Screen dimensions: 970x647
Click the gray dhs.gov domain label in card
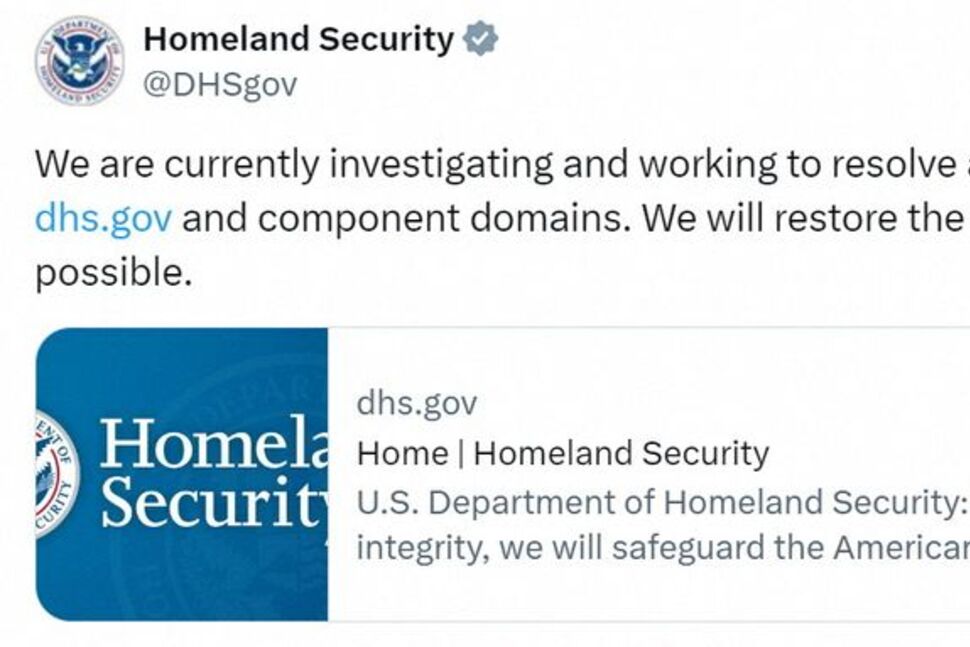(x=417, y=403)
